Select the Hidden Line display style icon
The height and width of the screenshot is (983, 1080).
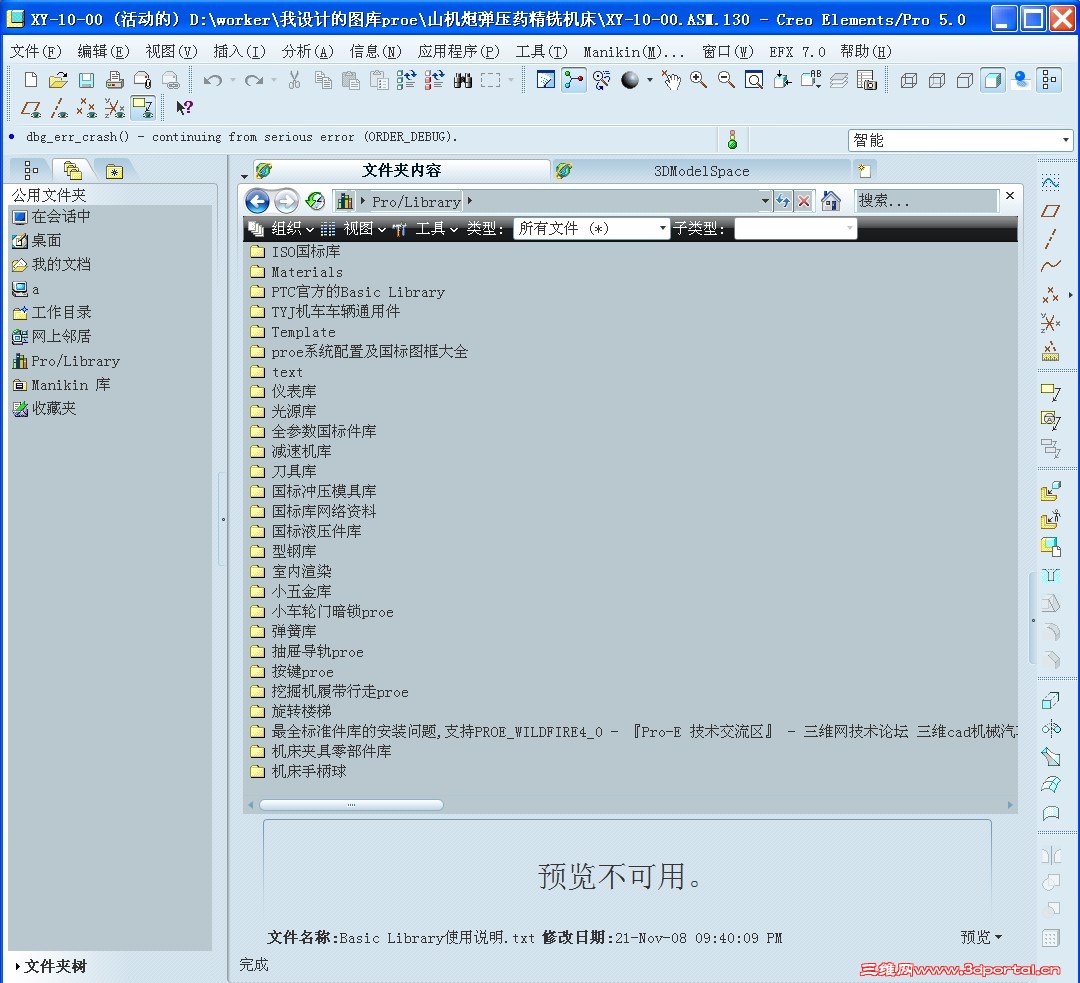(x=937, y=80)
